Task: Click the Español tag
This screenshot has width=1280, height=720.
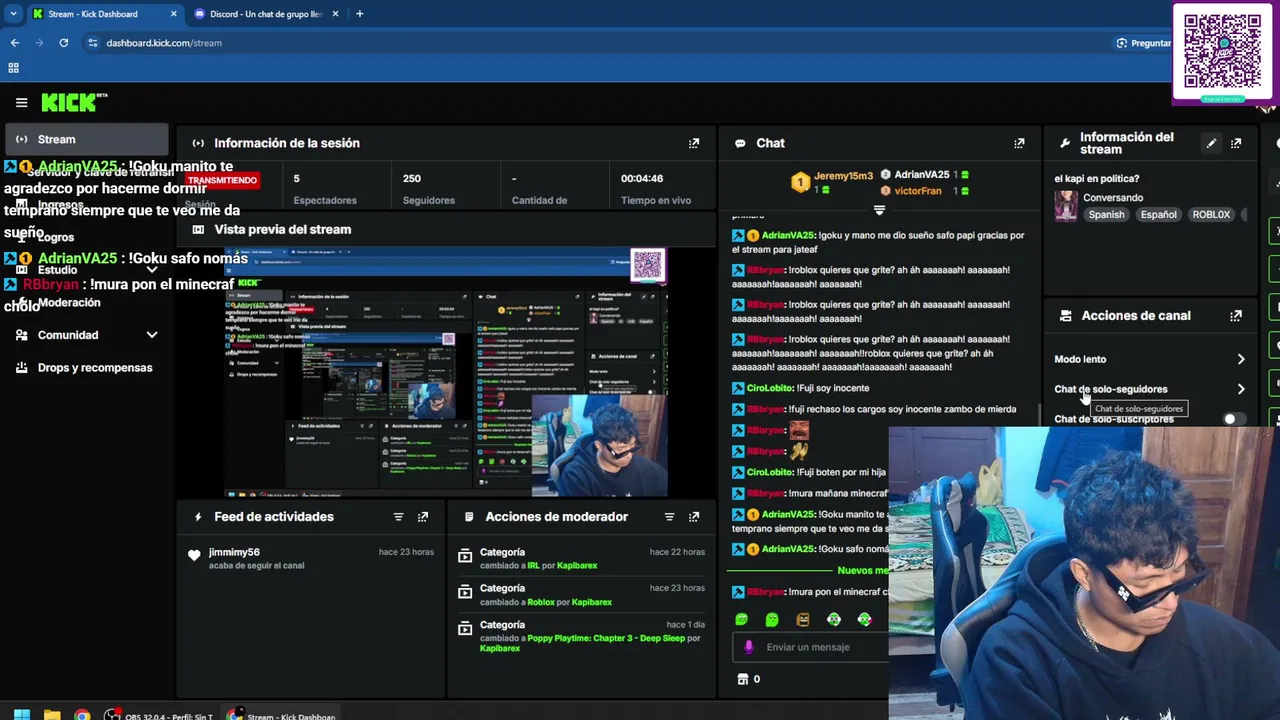Action: 1159,215
